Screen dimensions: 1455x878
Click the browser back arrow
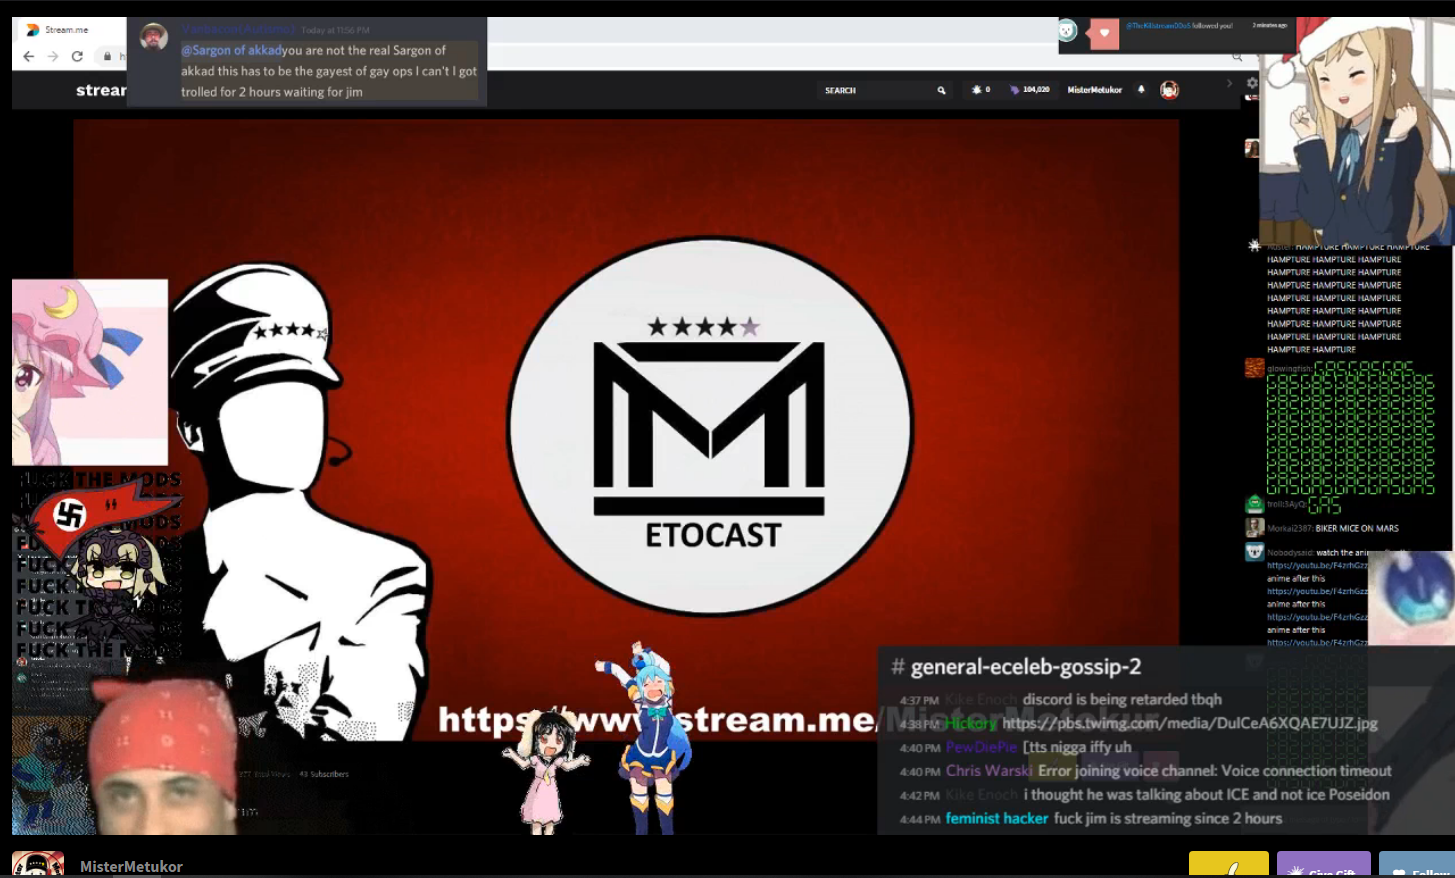pos(29,57)
